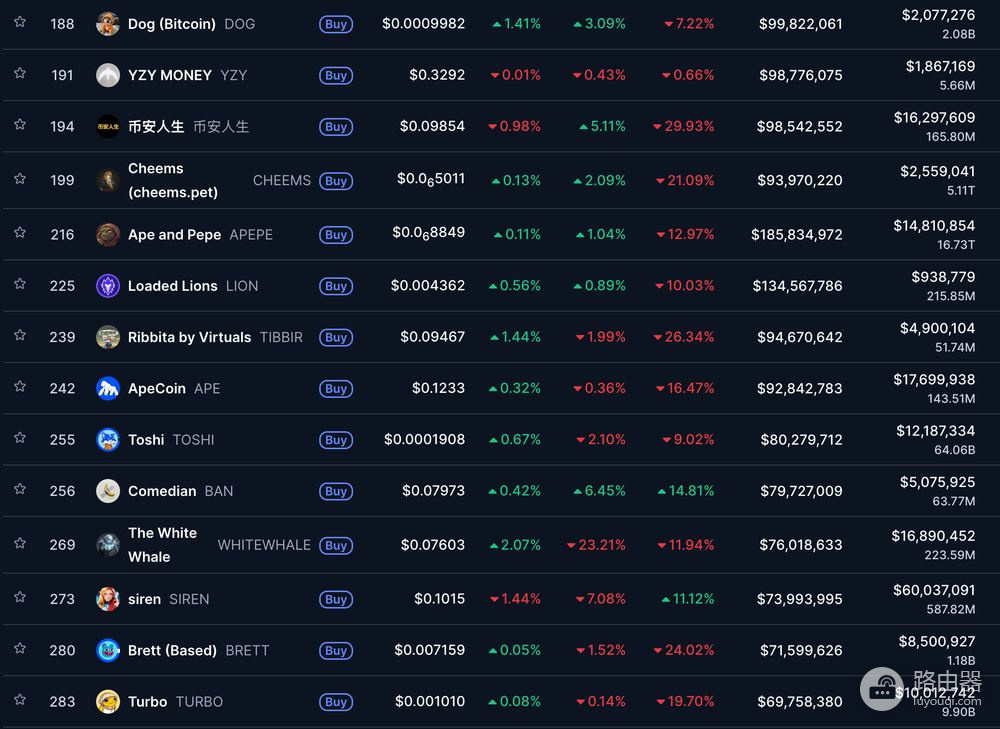
Task: Click Buy for YZY MONEY
Action: pyautogui.click(x=336, y=75)
